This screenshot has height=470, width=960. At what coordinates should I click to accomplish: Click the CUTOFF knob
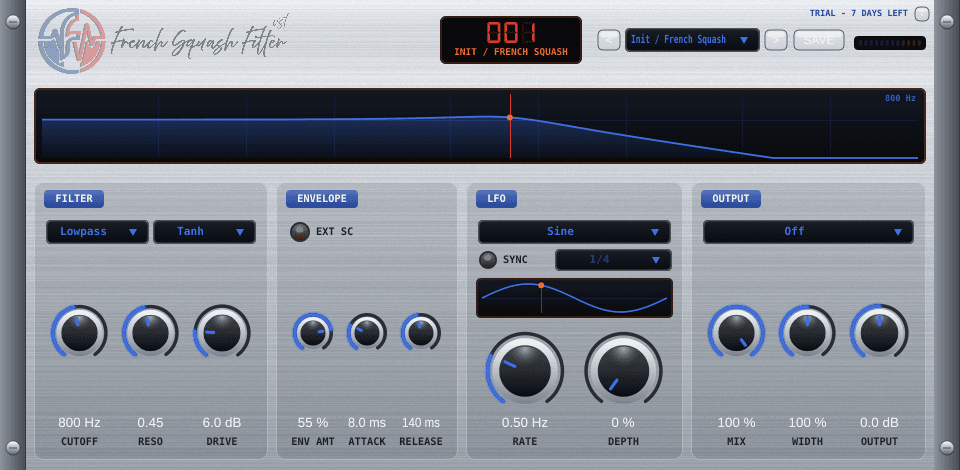(79, 333)
